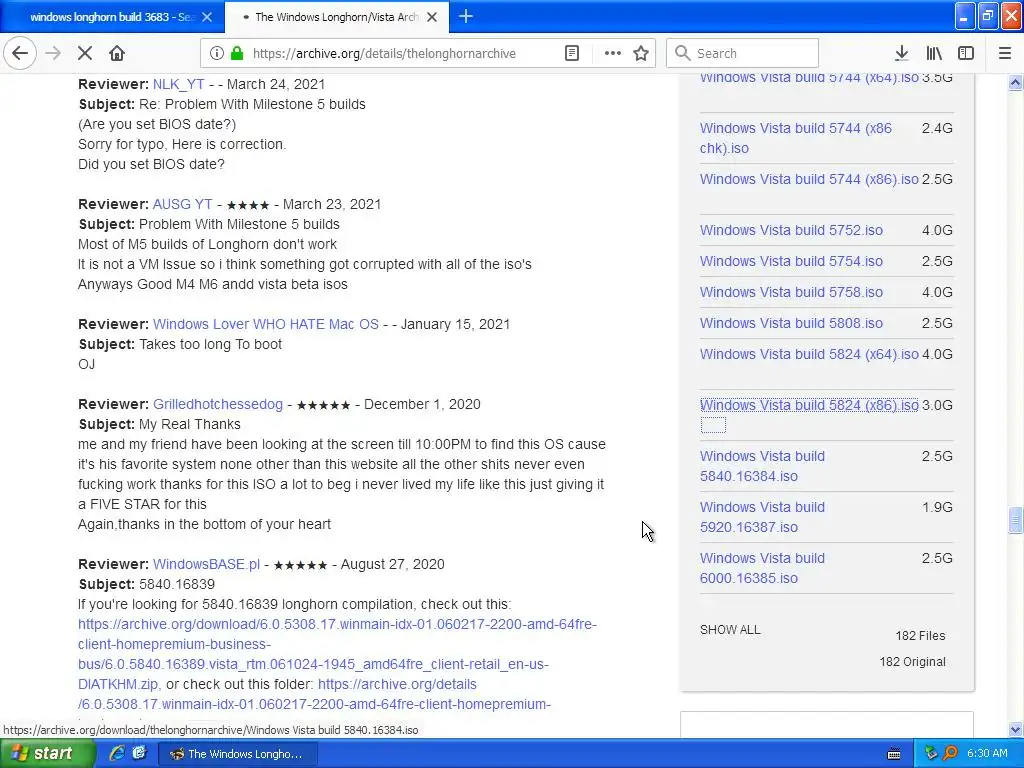
Task: Open page actions three-dot menu
Action: coord(613,53)
